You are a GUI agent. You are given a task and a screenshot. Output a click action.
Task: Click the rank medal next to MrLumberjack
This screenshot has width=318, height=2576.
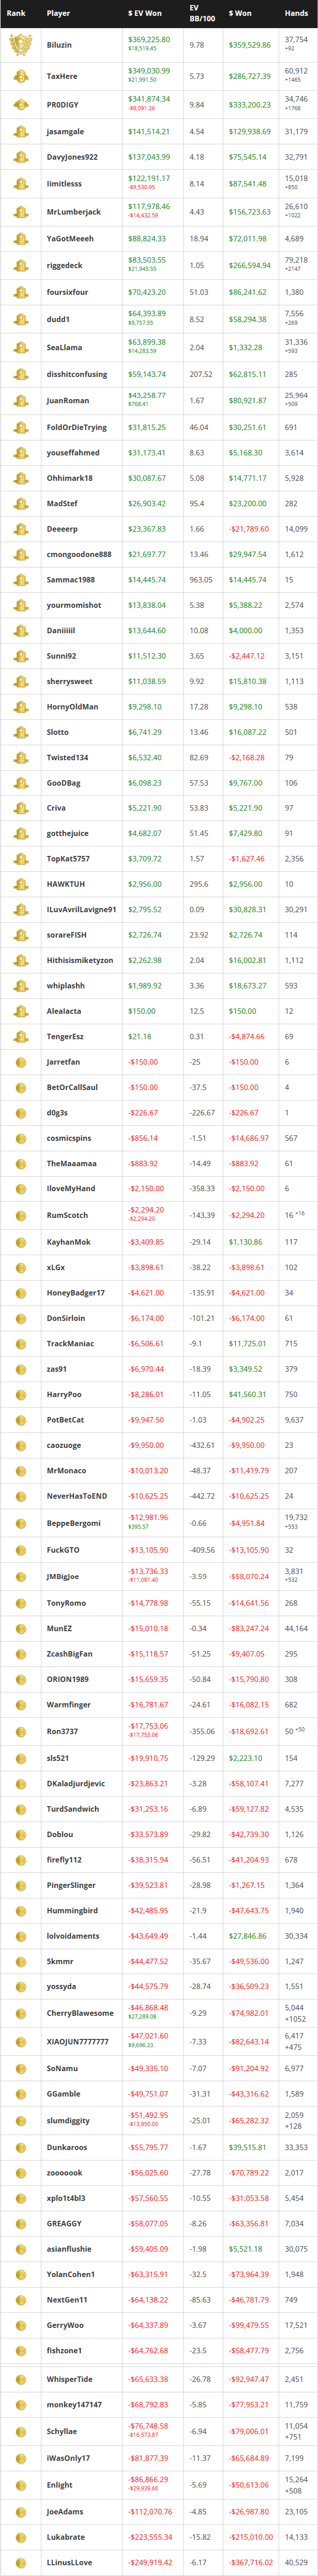pos(20,212)
